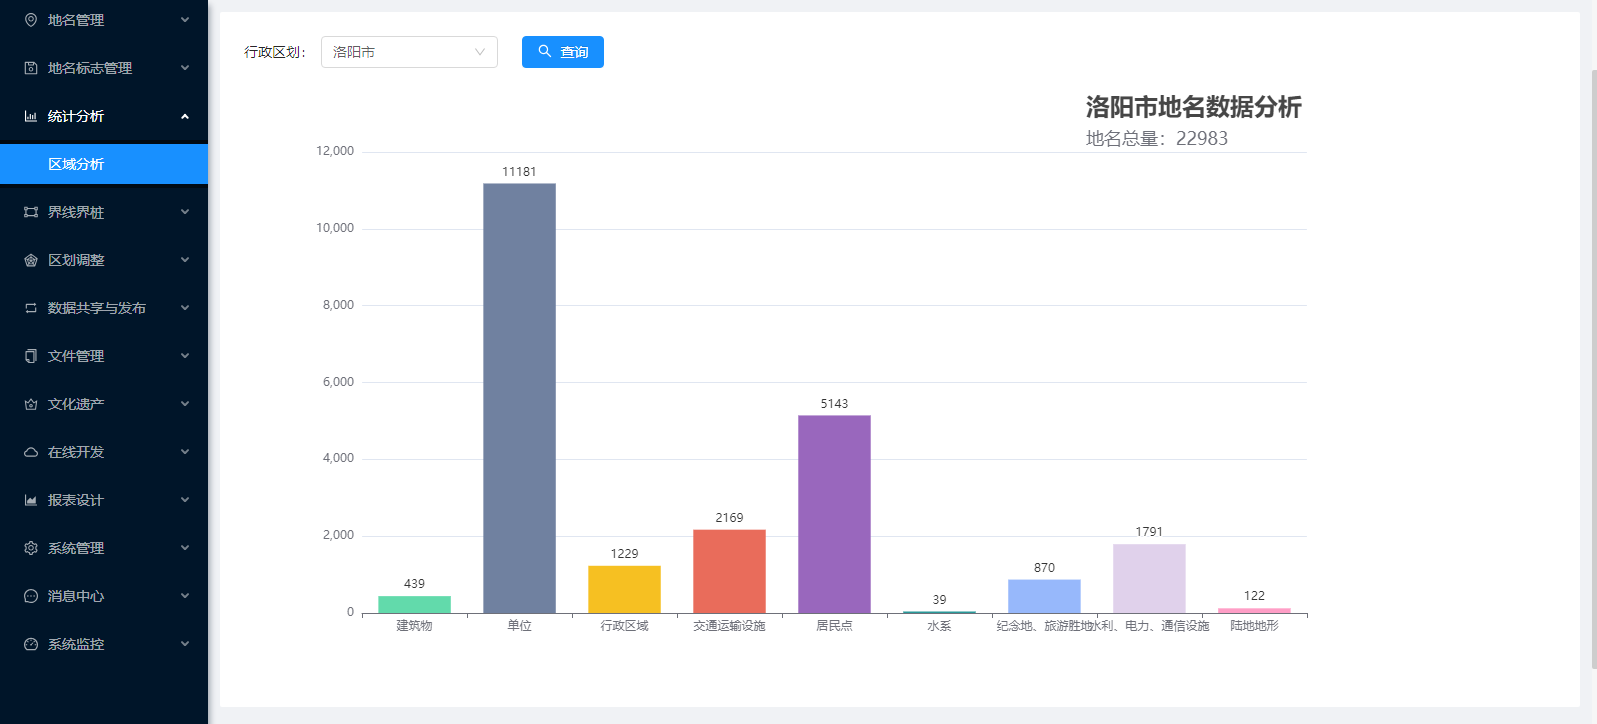Click the 地名管理 location pin icon
The height and width of the screenshot is (724, 1597).
click(31, 20)
